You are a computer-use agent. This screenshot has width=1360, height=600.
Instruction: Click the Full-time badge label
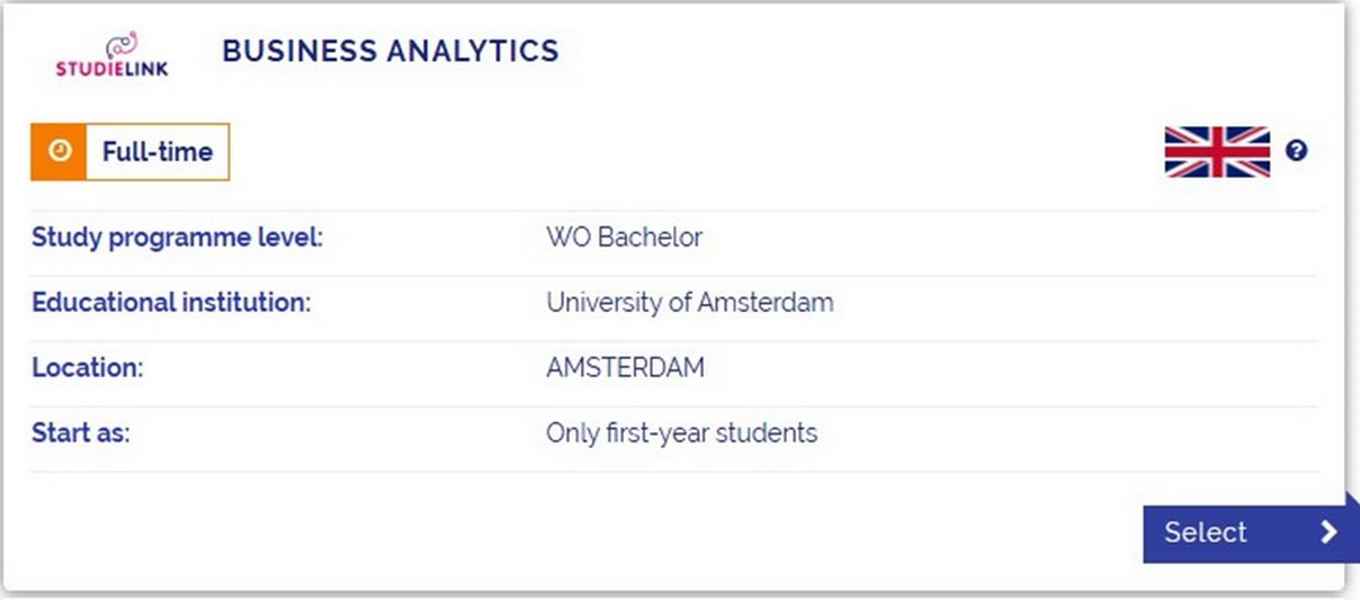coord(157,152)
